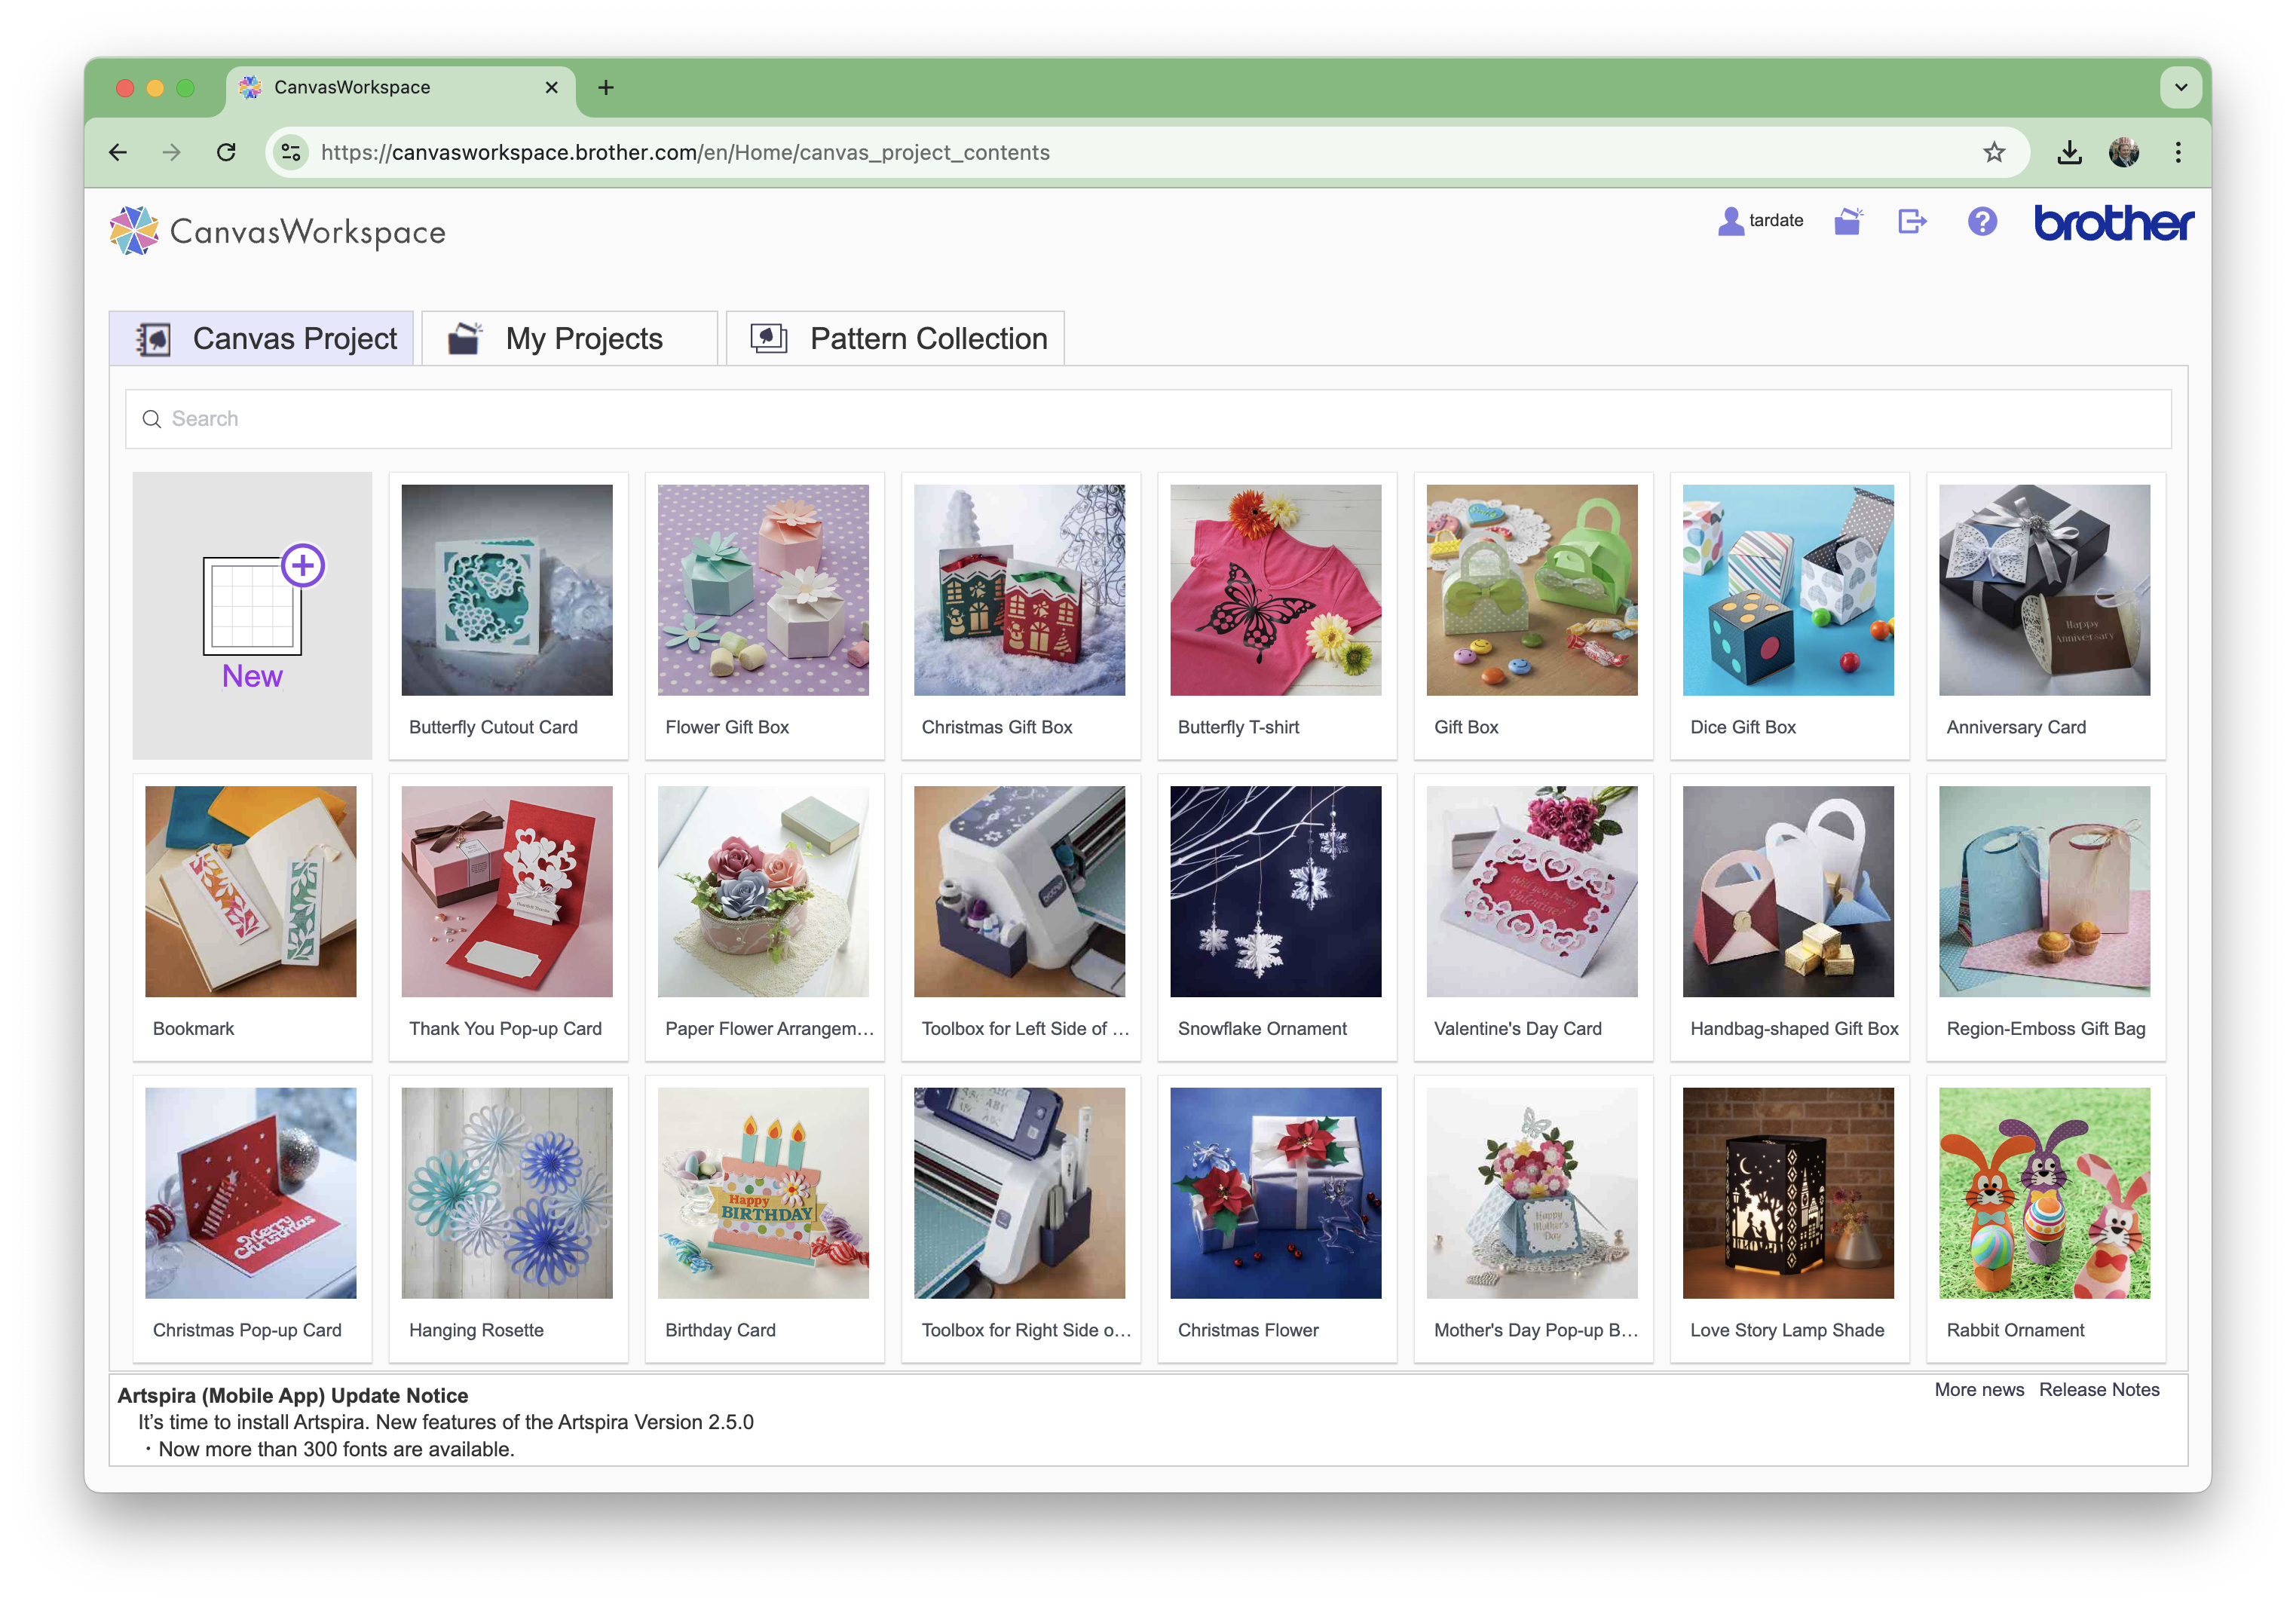This screenshot has width=2296, height=1604.
Task: Open the Release Notes link
Action: point(2099,1389)
